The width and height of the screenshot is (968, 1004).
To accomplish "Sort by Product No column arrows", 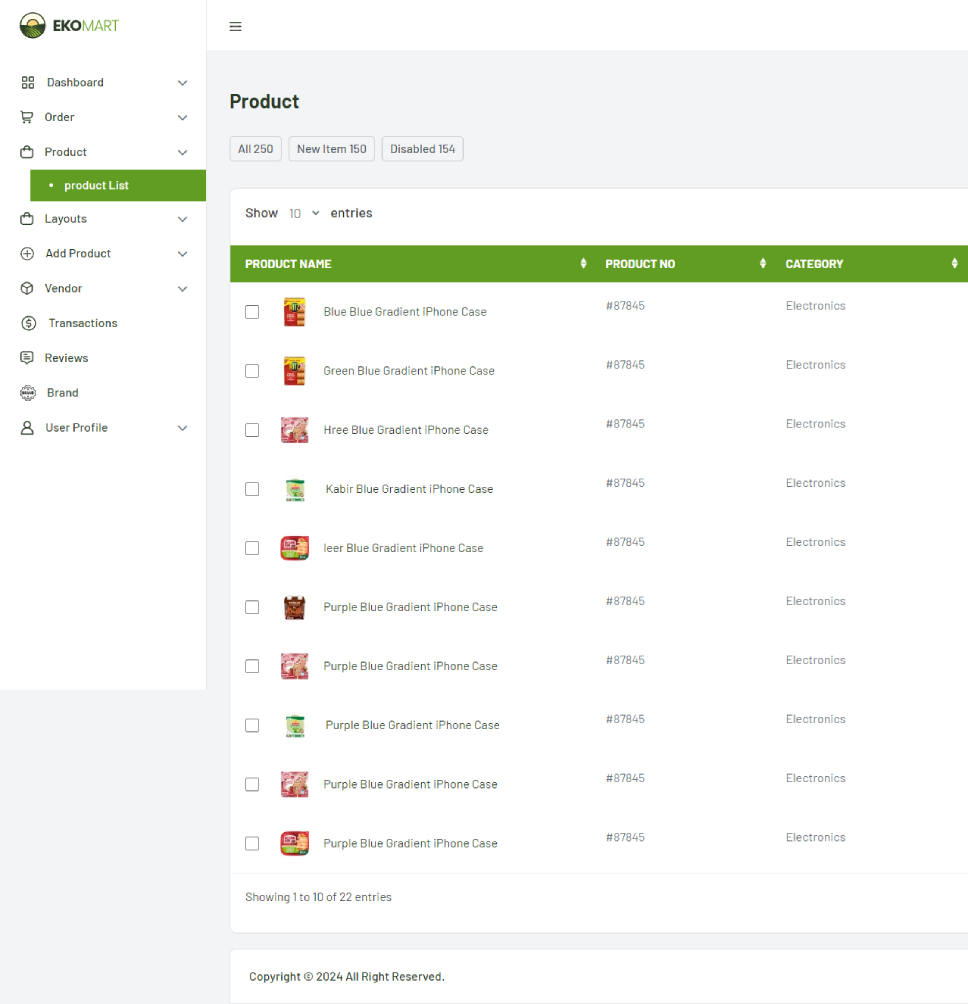I will coord(762,263).
